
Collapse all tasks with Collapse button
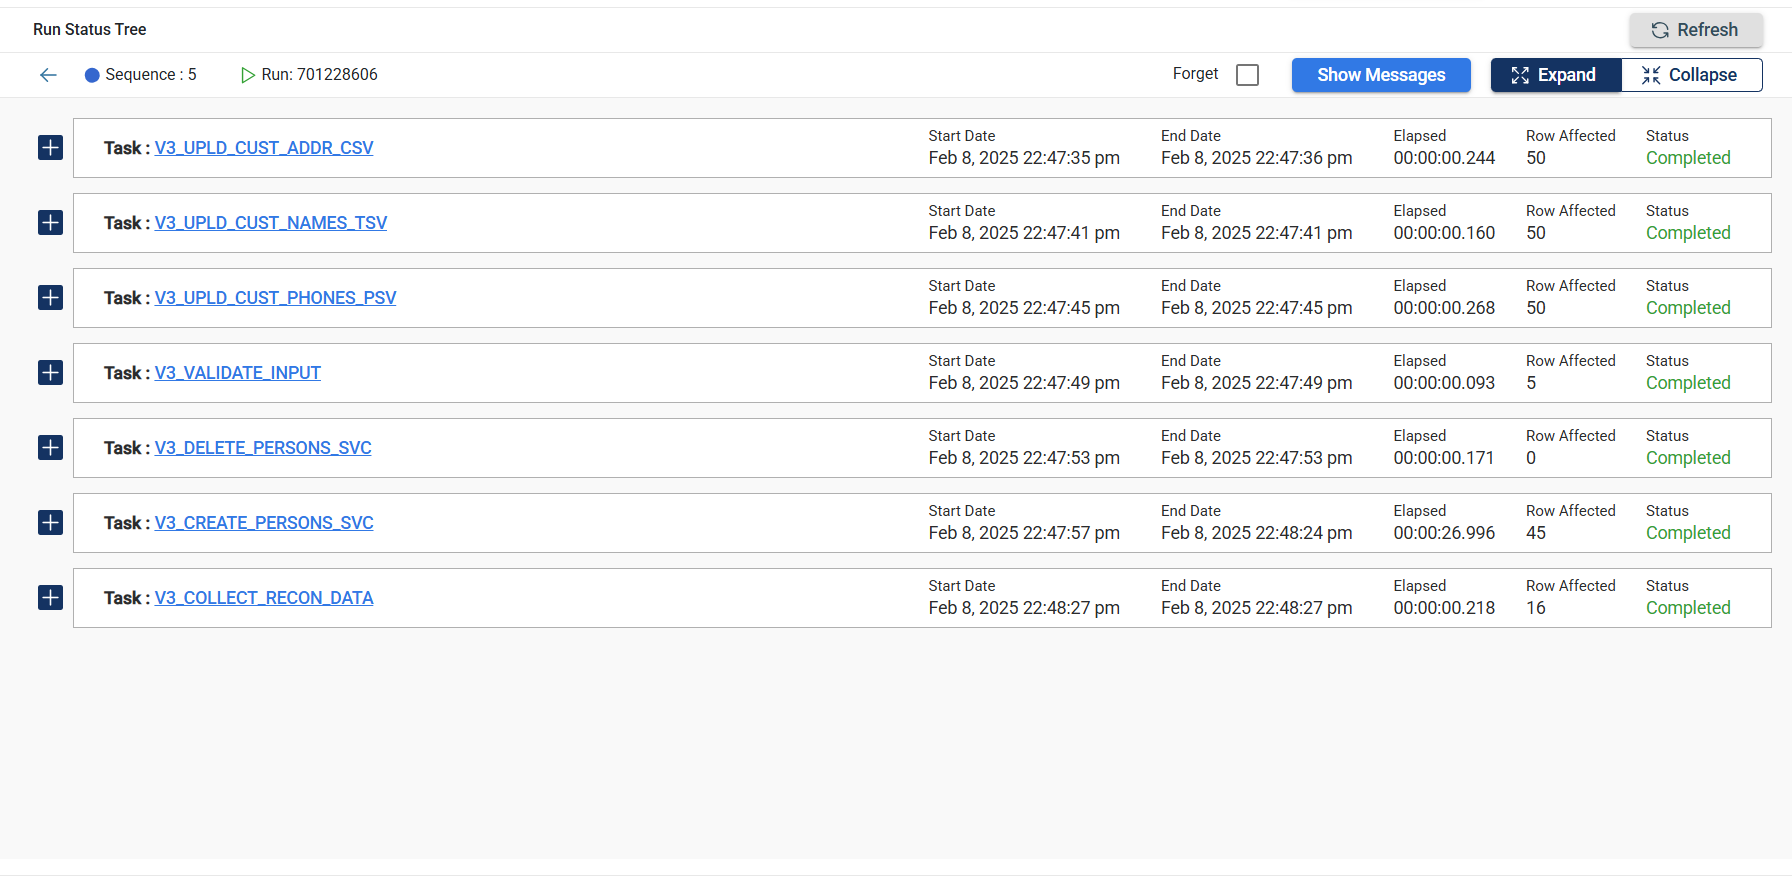1691,75
